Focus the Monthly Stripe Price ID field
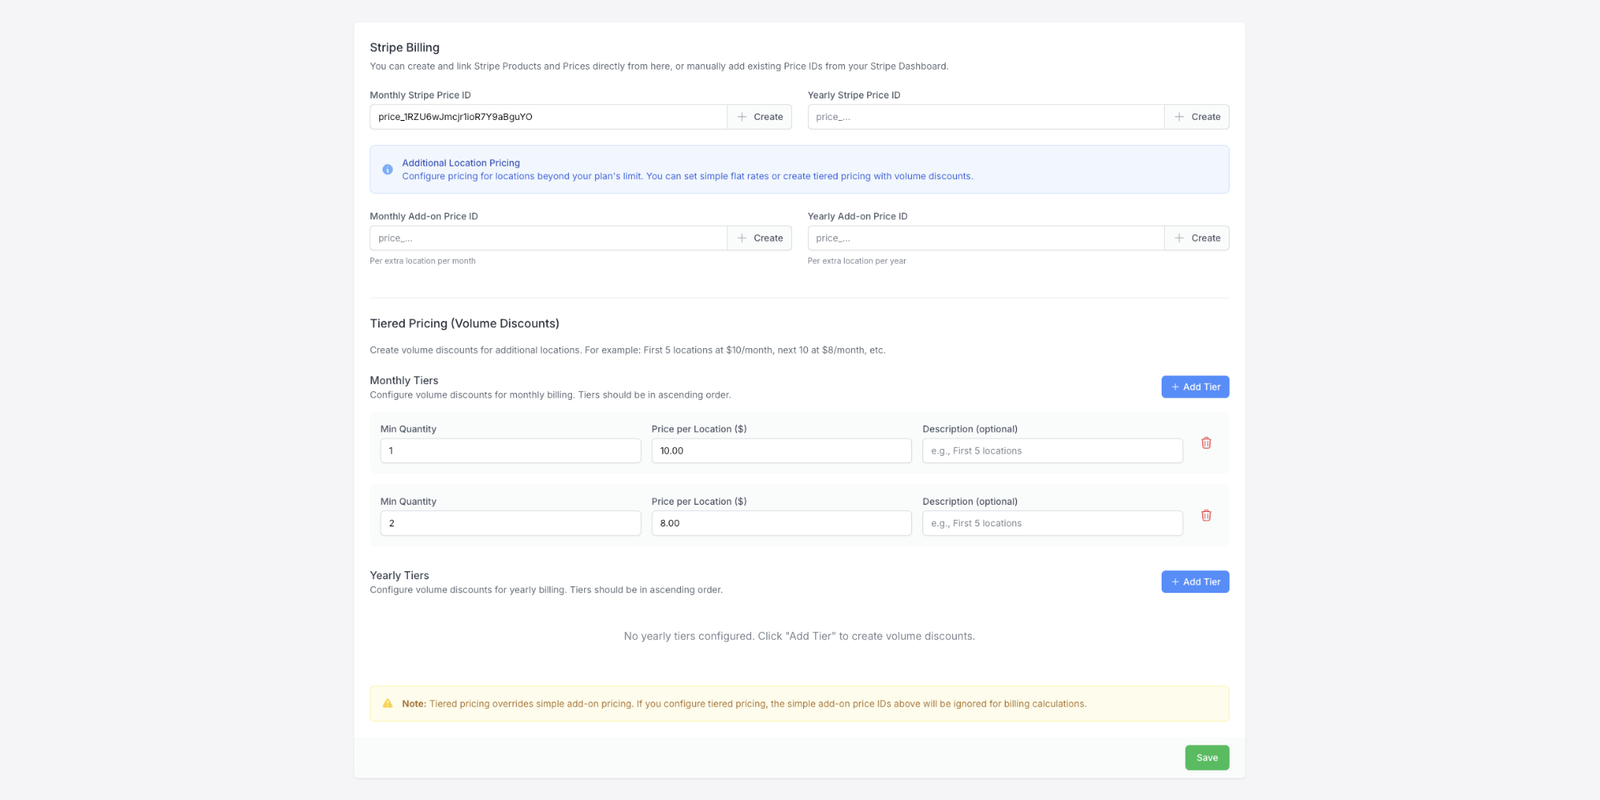The width and height of the screenshot is (1600, 800). click(x=548, y=117)
